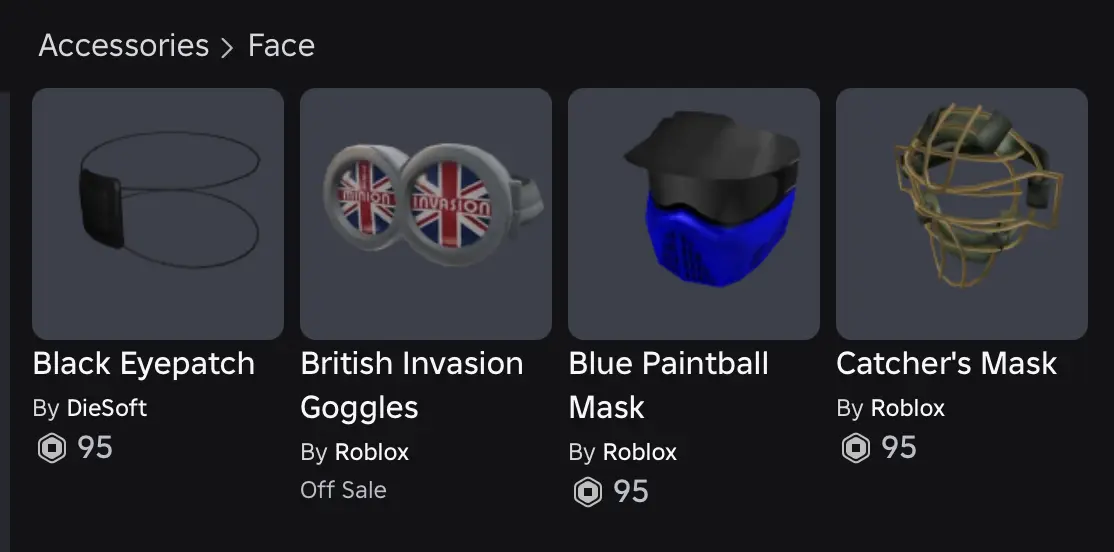Open the British Invasion Goggles title
This screenshot has height=552, width=1114.
pyautogui.click(x=412, y=385)
